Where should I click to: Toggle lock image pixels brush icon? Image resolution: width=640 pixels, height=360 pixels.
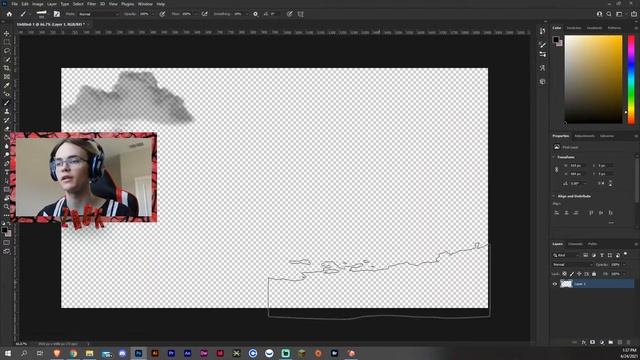pyautogui.click(x=572, y=274)
